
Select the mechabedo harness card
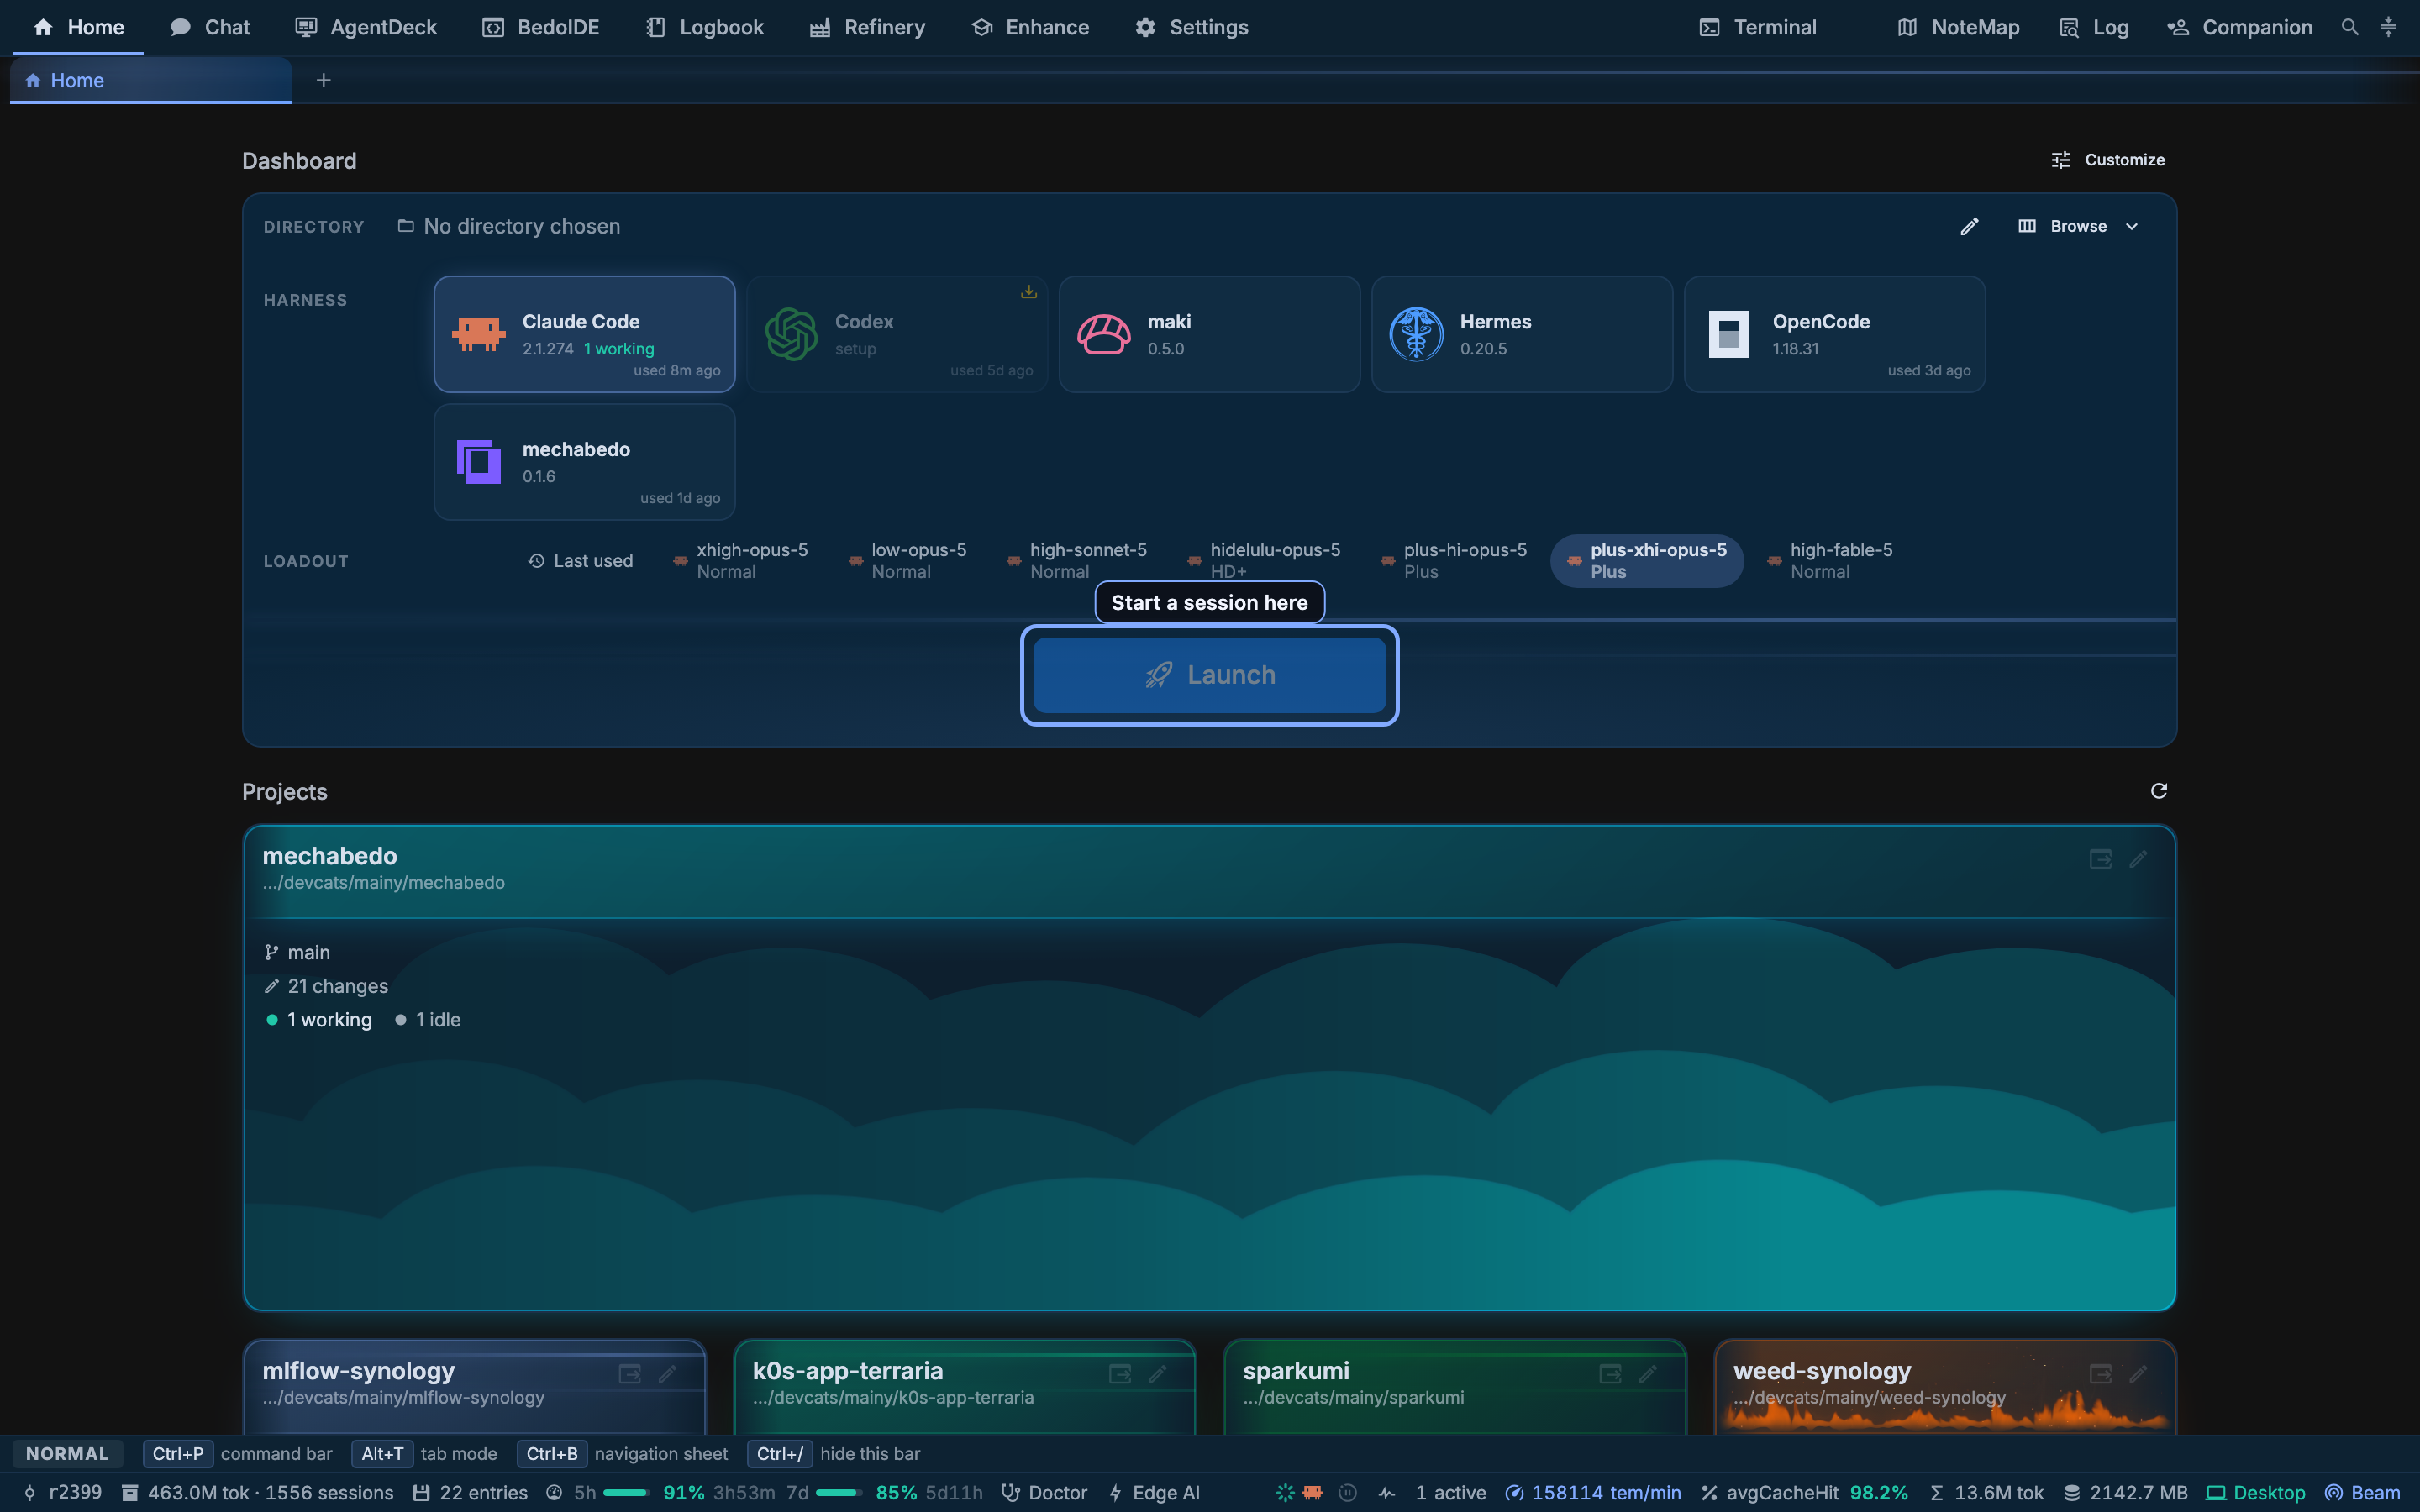pyautogui.click(x=585, y=462)
